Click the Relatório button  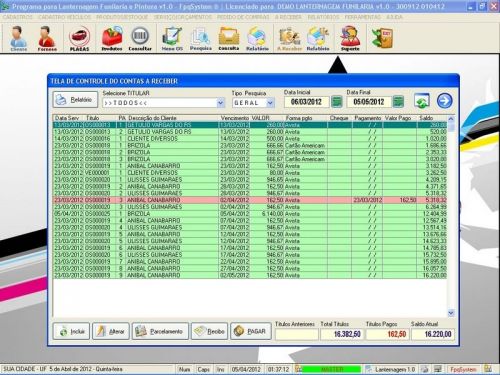click(x=75, y=100)
